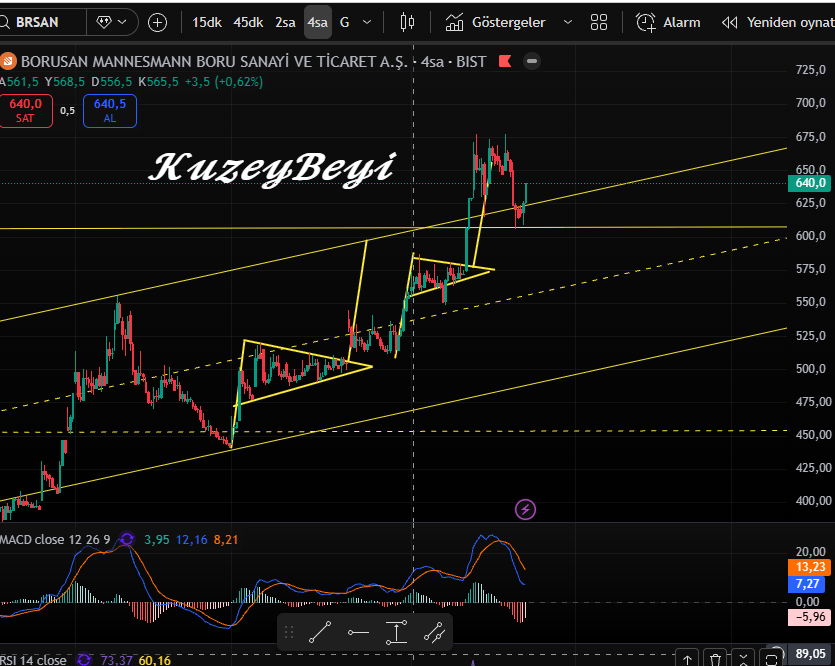
Task: Switch to the 45dk timeframe
Action: tap(248, 22)
